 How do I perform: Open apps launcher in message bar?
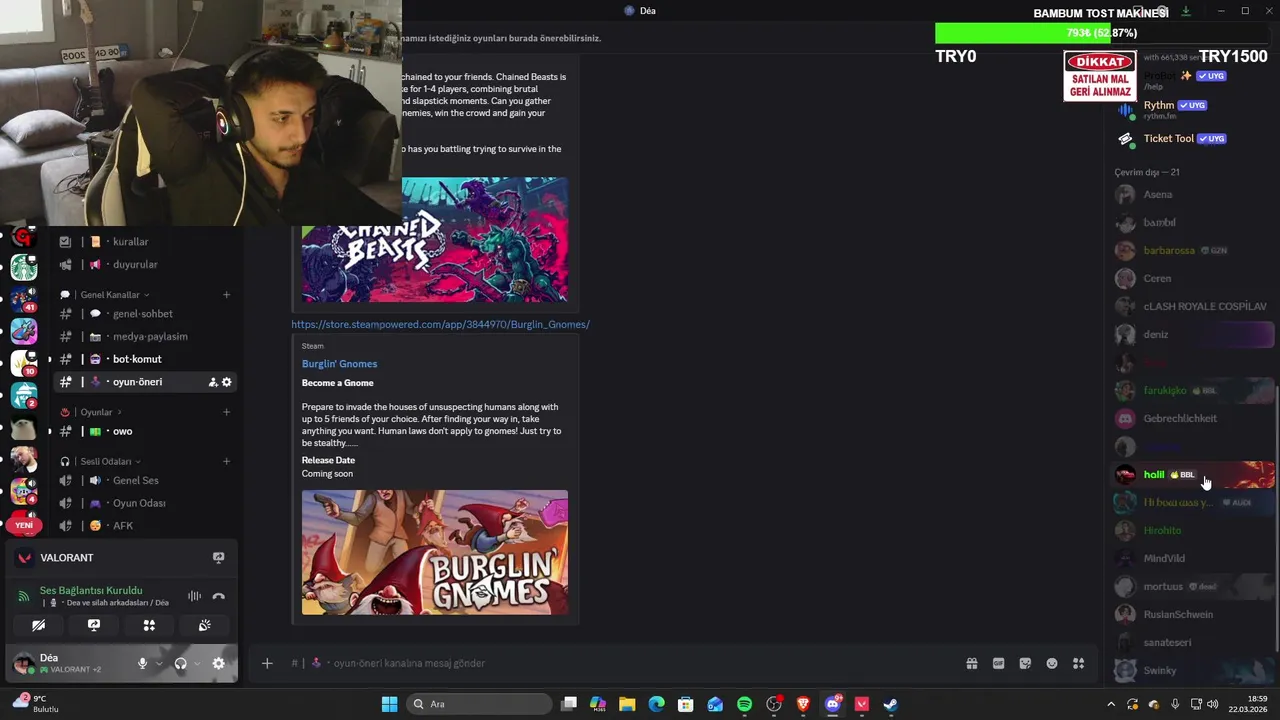tap(1079, 663)
